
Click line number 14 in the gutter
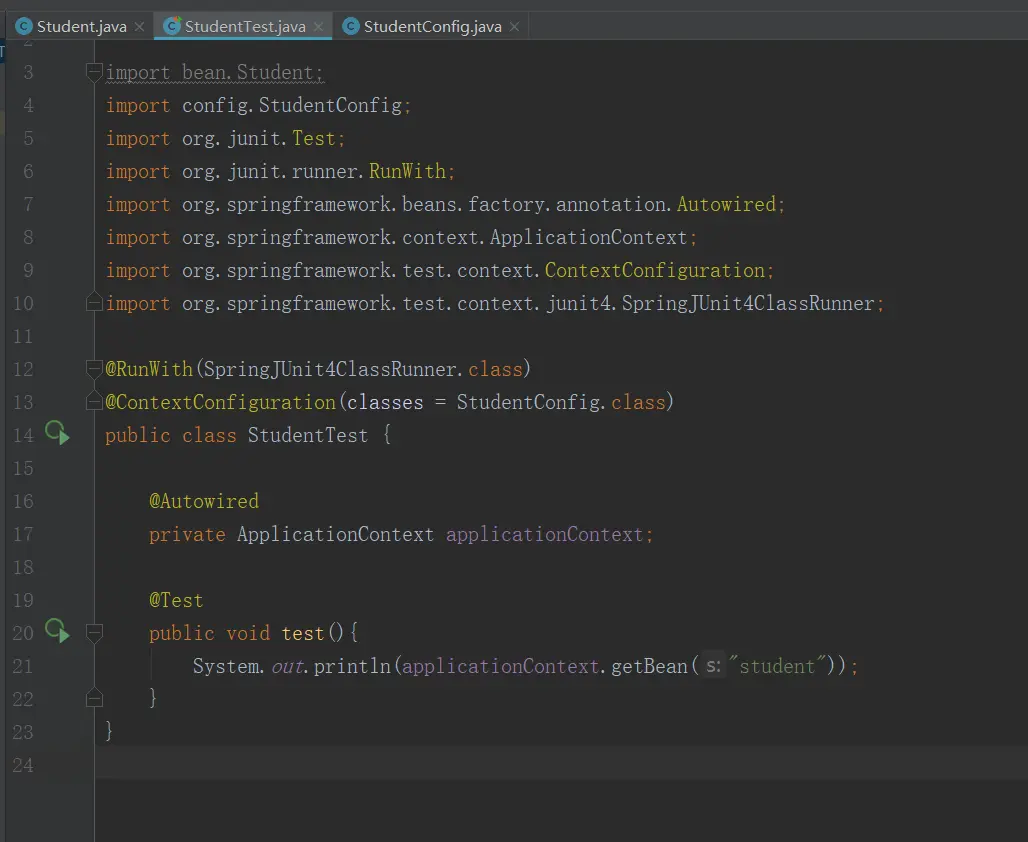23,435
